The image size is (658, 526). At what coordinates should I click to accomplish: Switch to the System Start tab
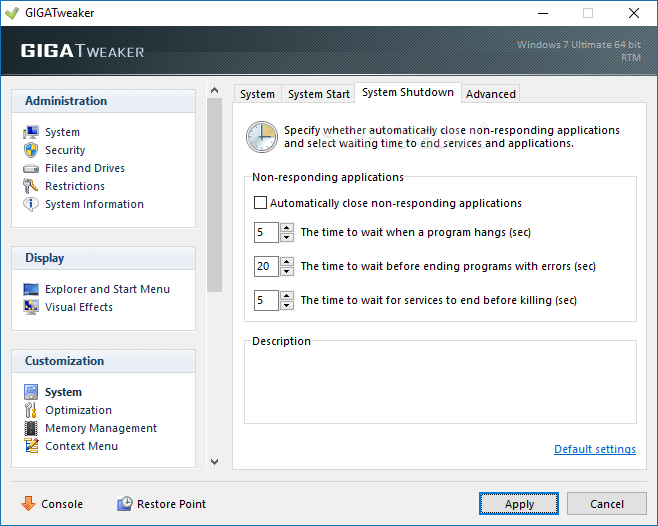click(319, 94)
